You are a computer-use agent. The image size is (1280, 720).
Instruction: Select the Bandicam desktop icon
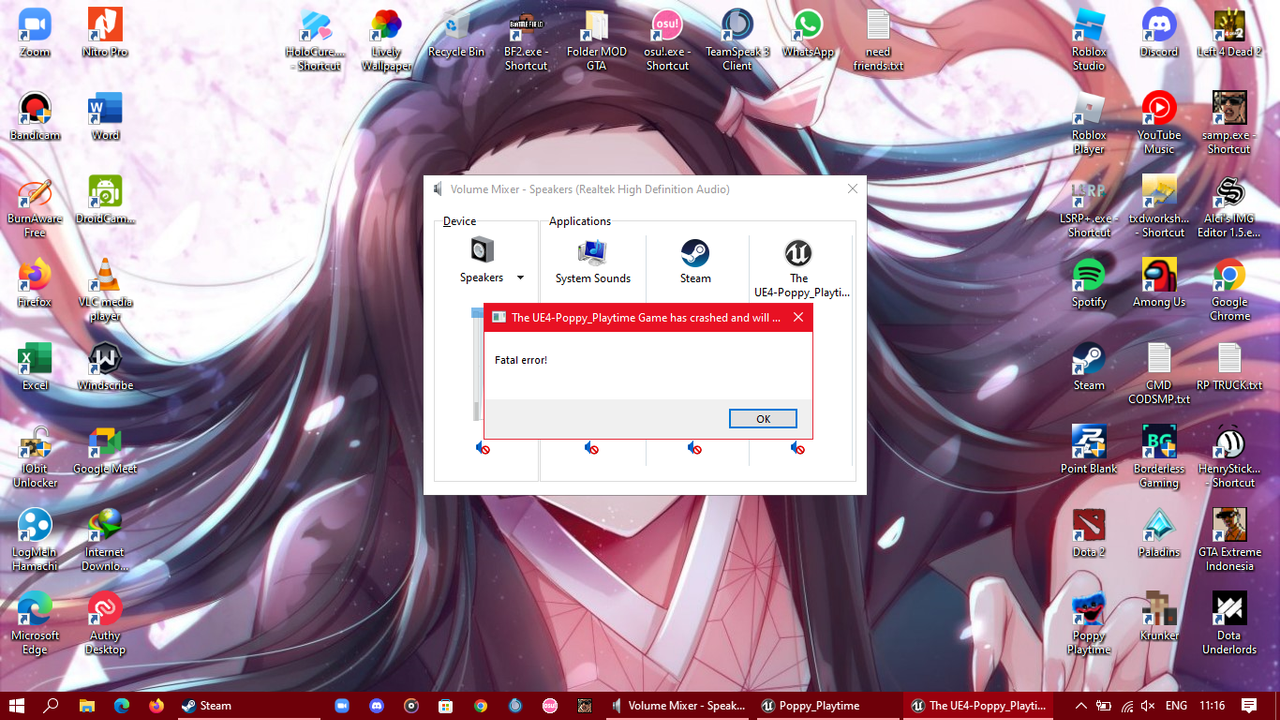pos(35,115)
